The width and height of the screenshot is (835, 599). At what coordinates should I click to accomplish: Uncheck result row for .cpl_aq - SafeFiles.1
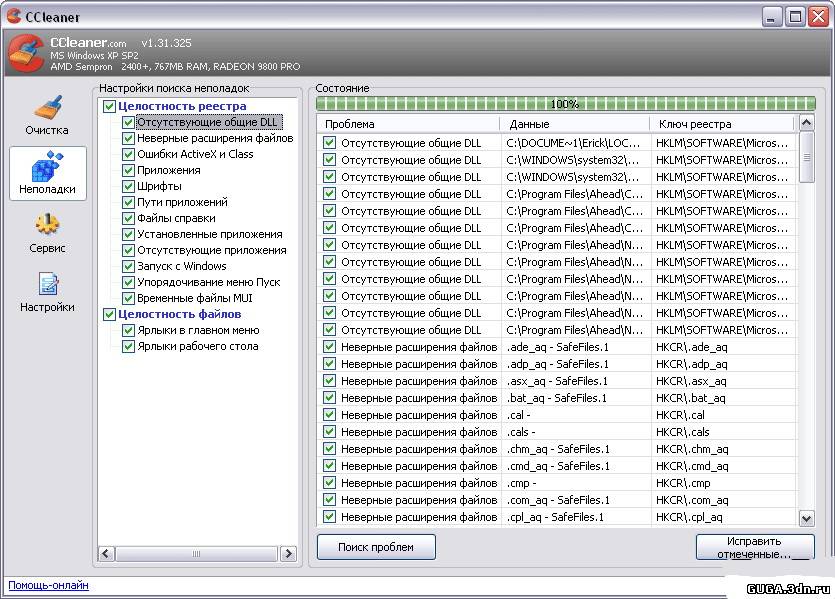330,517
